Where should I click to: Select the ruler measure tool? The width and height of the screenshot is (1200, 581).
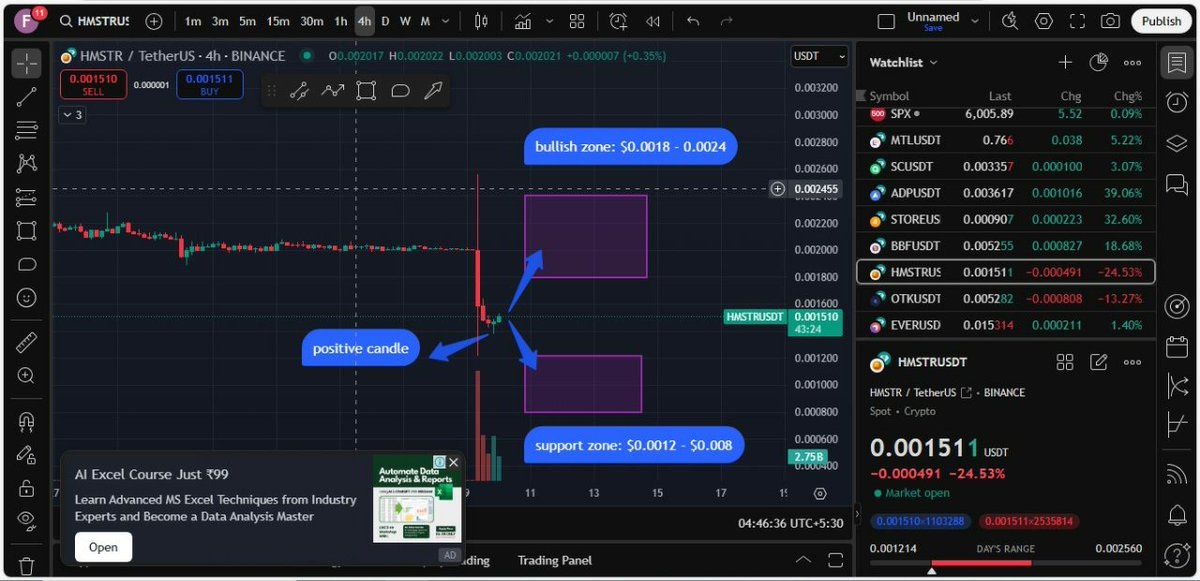(27, 343)
